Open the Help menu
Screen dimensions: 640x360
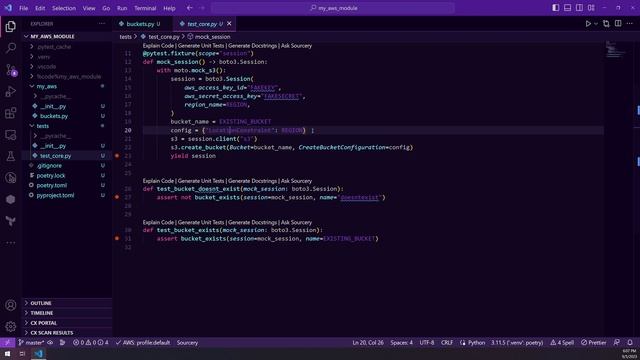(169, 8)
